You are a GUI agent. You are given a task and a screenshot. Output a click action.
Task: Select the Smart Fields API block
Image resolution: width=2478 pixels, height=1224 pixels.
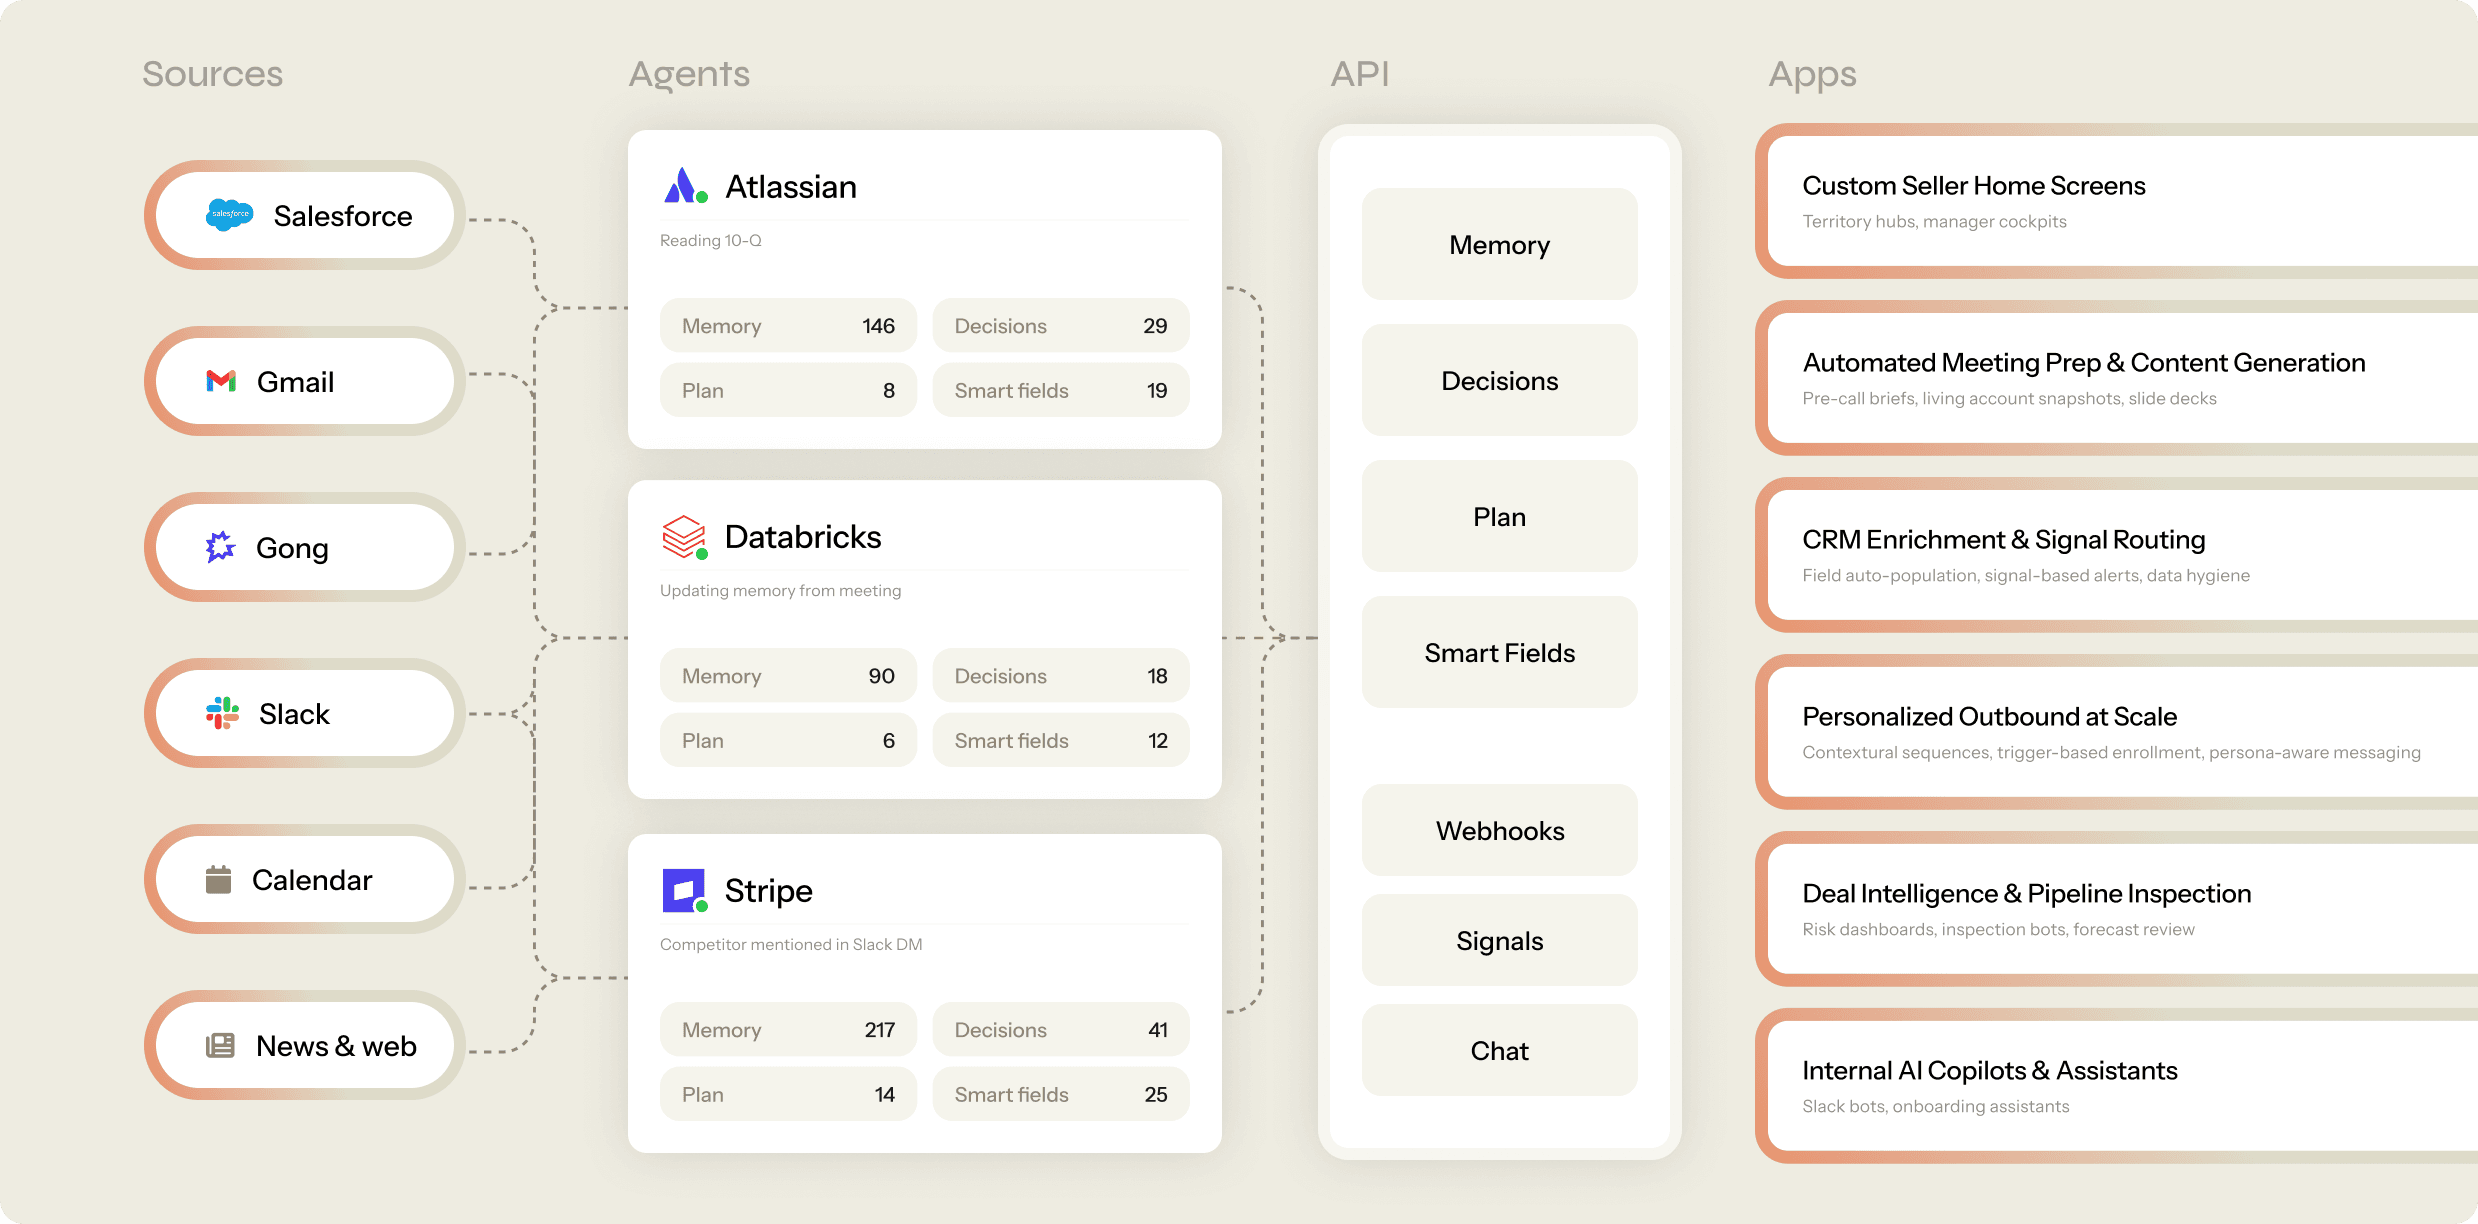(x=1498, y=653)
